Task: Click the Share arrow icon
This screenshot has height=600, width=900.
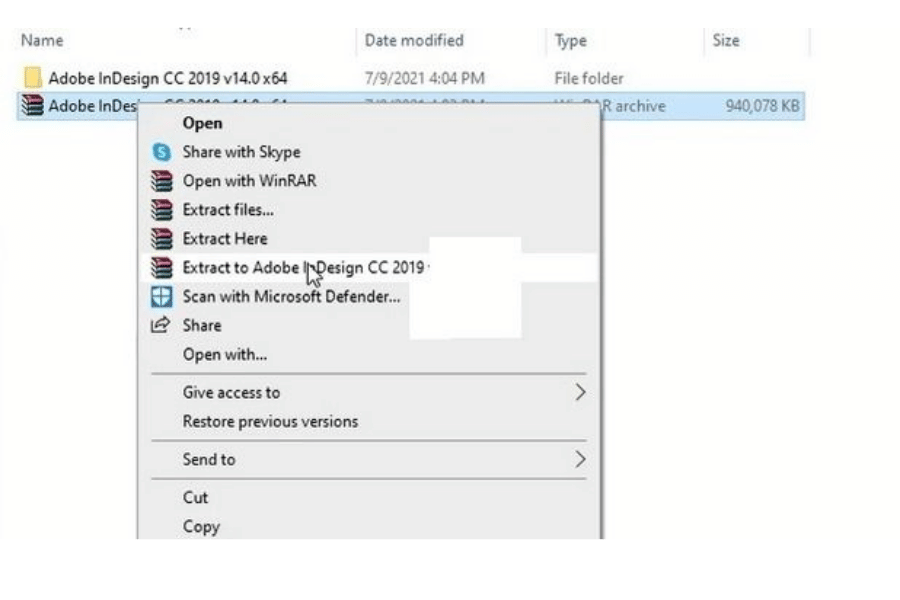Action: point(161,325)
